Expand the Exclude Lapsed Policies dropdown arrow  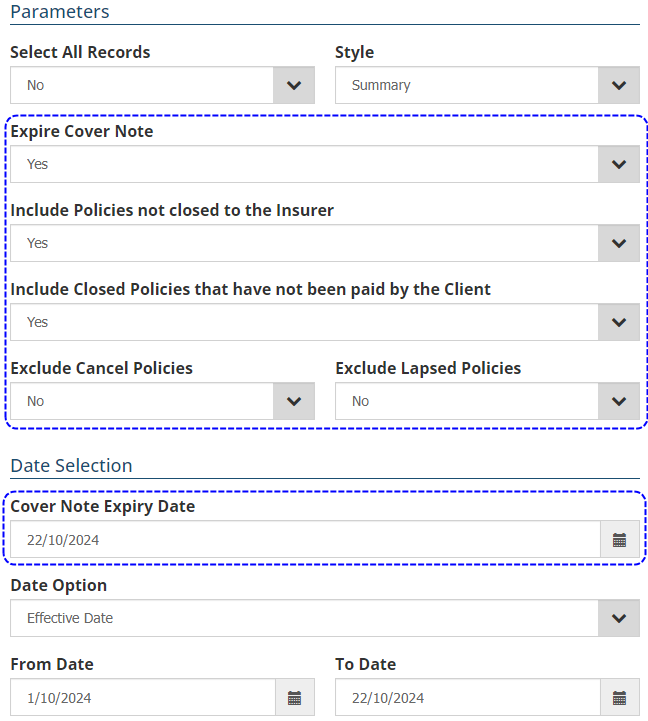click(619, 401)
